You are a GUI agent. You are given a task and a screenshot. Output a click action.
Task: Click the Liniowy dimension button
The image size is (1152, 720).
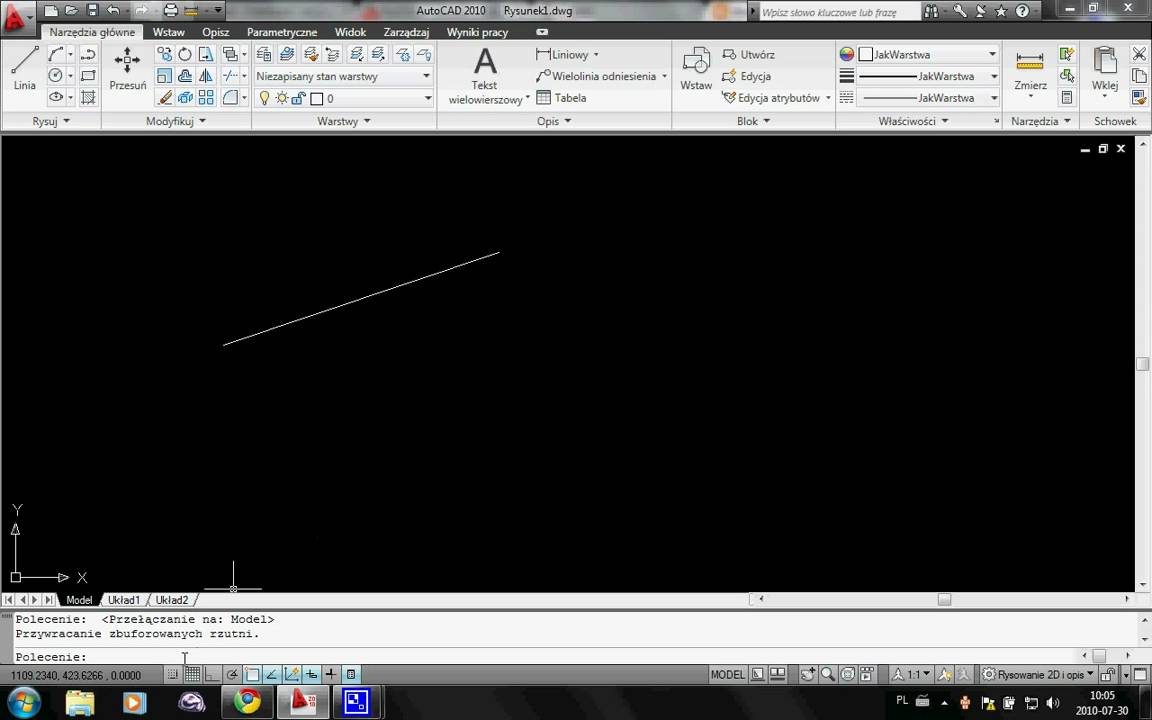click(x=567, y=54)
